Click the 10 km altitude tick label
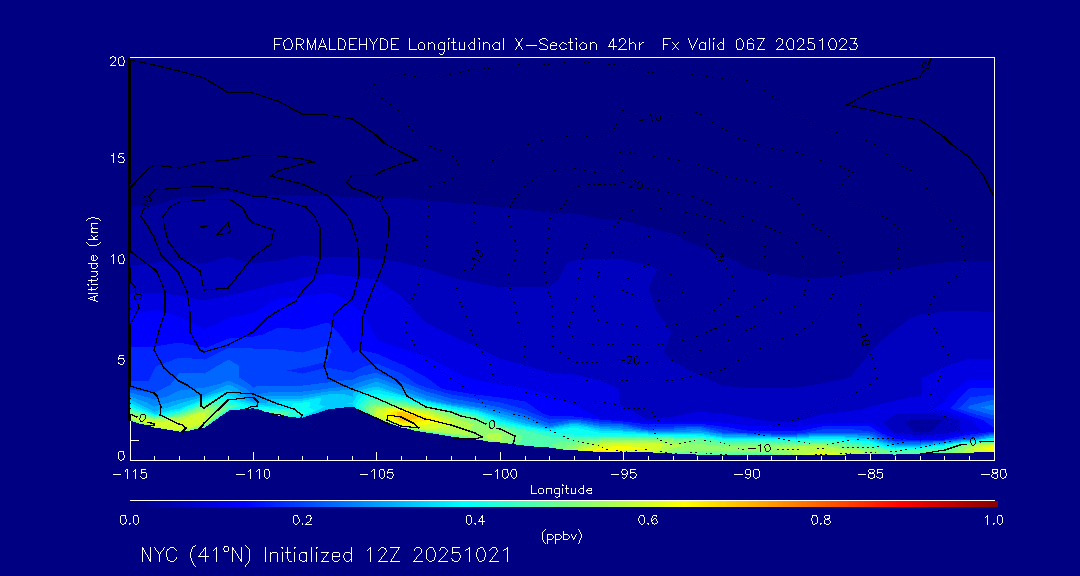The width and height of the screenshot is (1080, 576). click(x=115, y=259)
